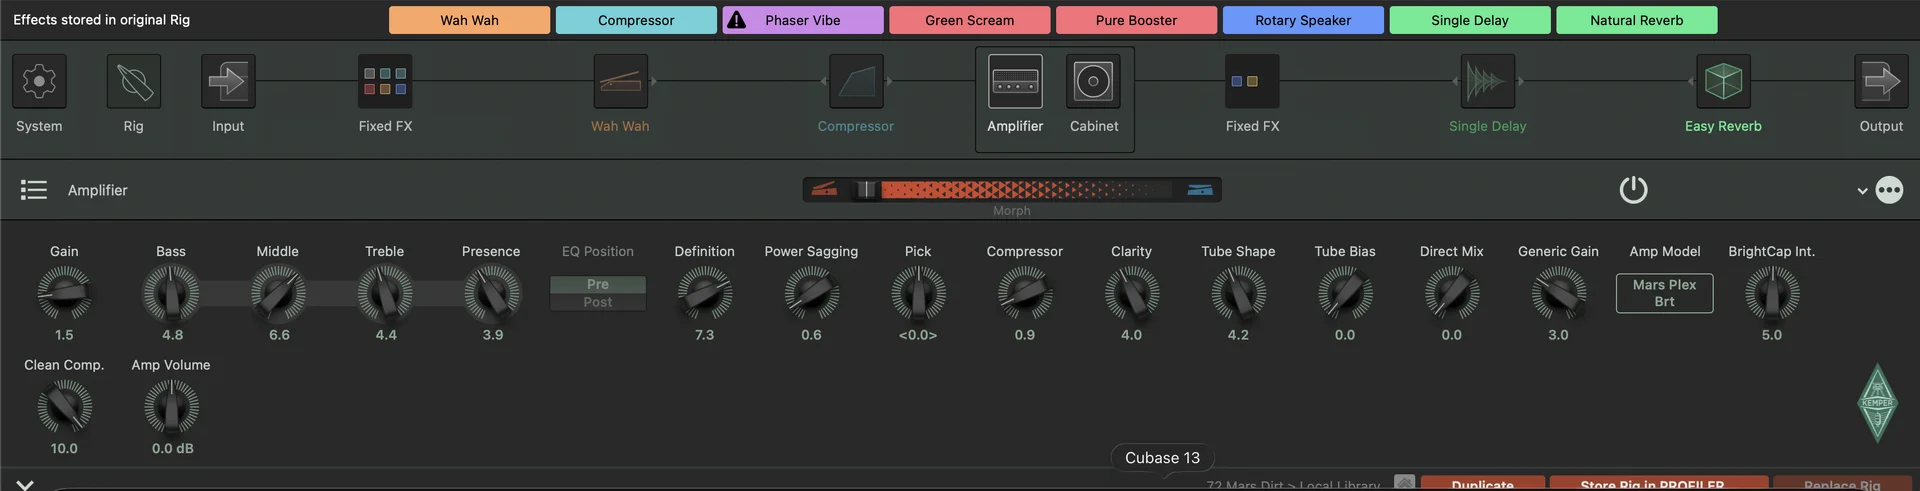Viewport: 1920px width, 491px height.
Task: Click the Amp Volume knob
Action: coord(171,407)
